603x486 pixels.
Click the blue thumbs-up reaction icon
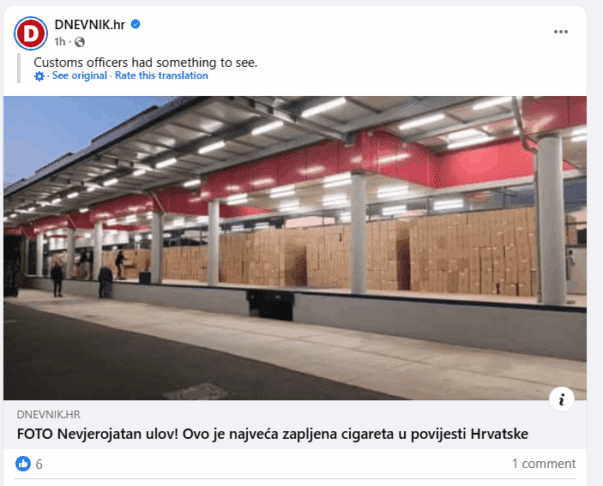pos(23,464)
